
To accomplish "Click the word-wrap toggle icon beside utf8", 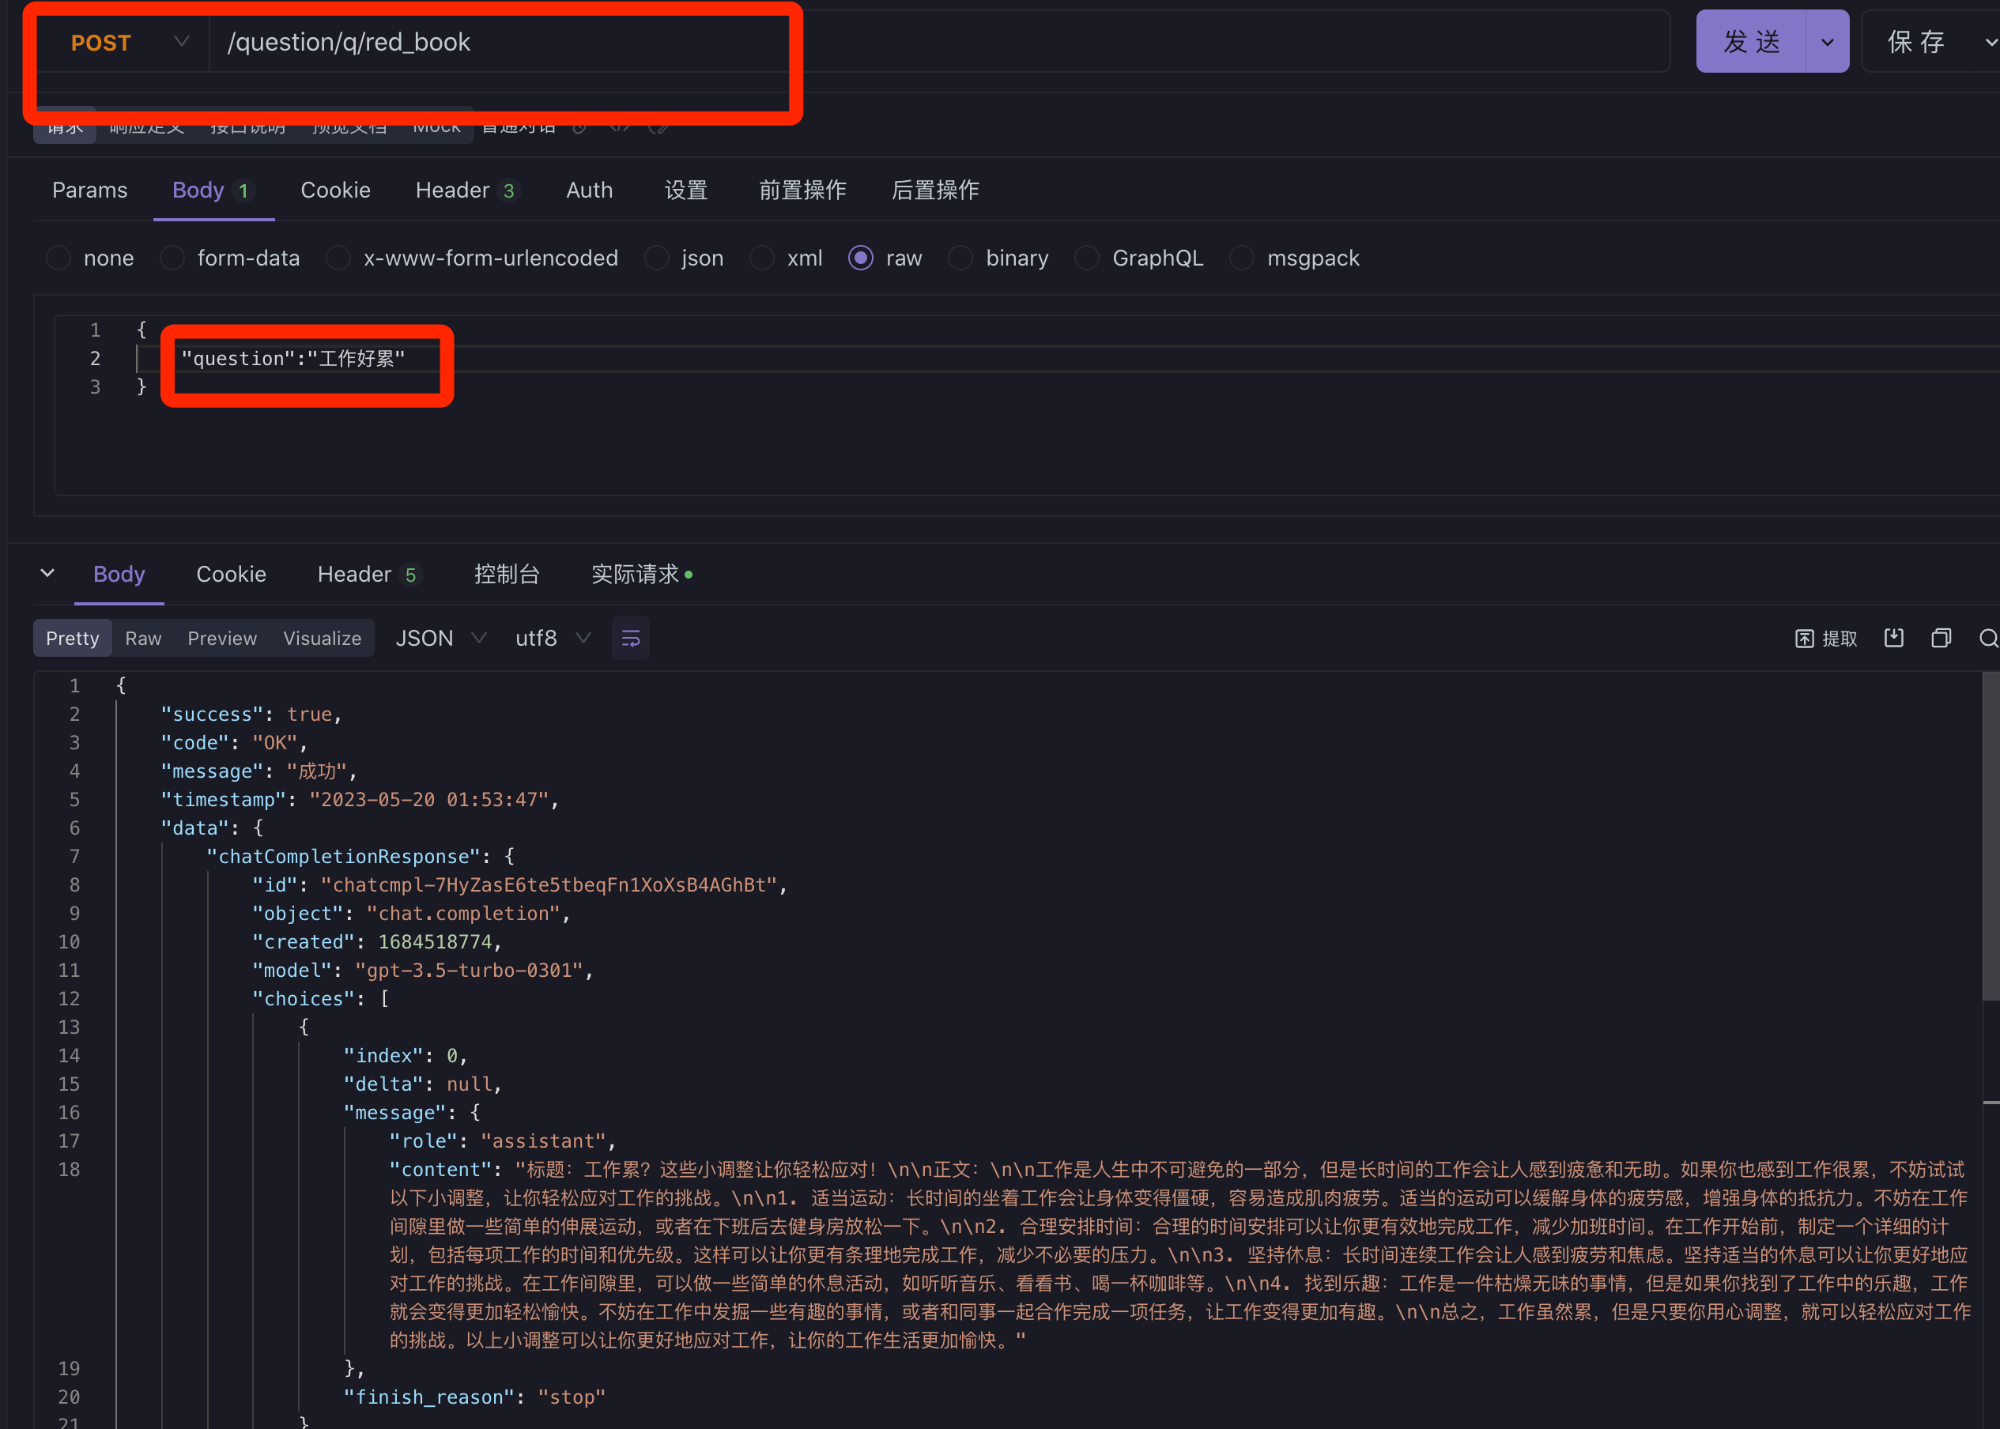I will pos(631,638).
